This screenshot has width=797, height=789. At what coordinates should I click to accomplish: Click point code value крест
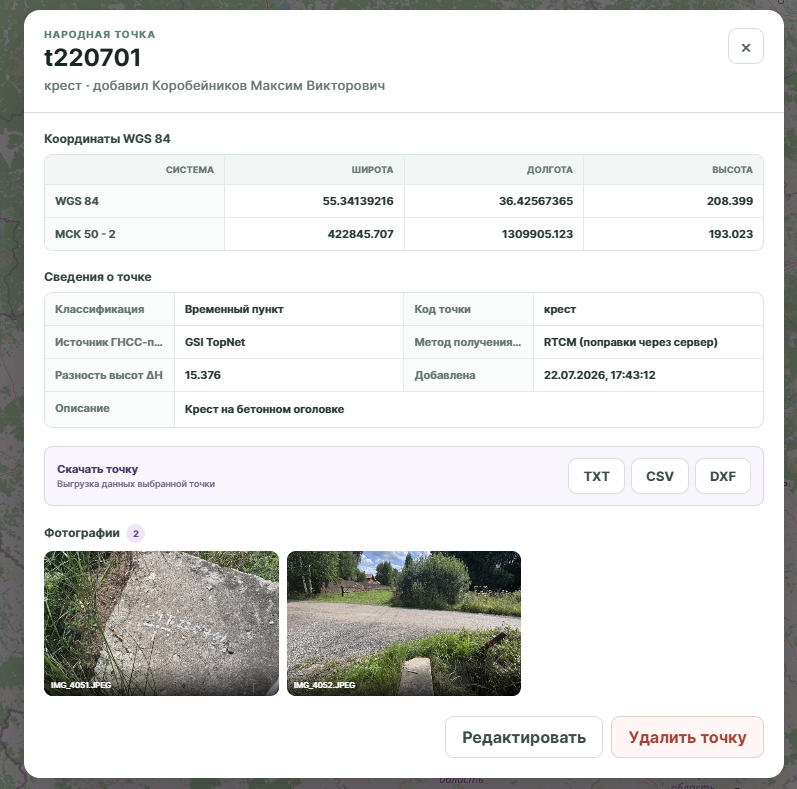(560, 309)
